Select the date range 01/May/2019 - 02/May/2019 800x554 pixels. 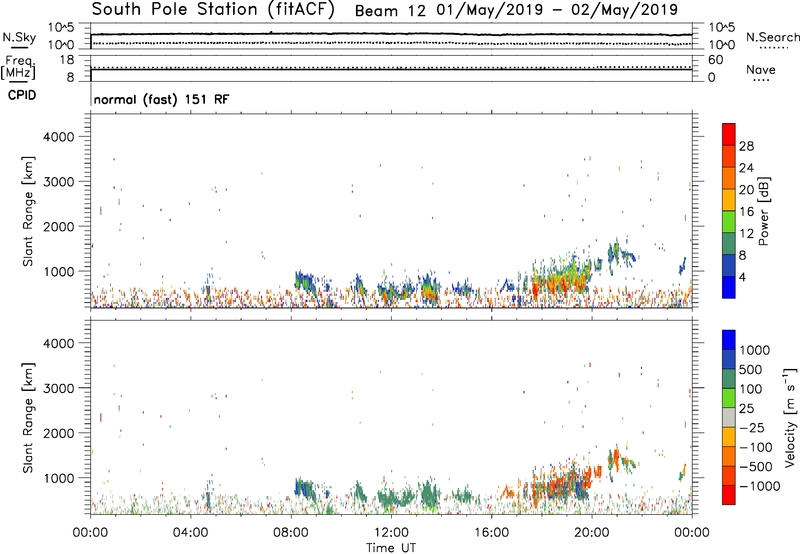(x=557, y=10)
